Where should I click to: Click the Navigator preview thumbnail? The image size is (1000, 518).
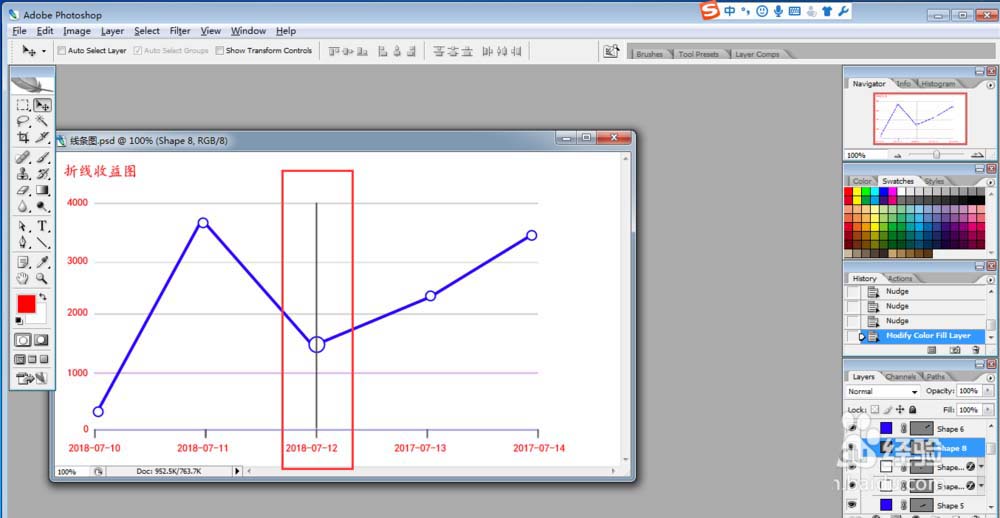click(x=920, y=119)
